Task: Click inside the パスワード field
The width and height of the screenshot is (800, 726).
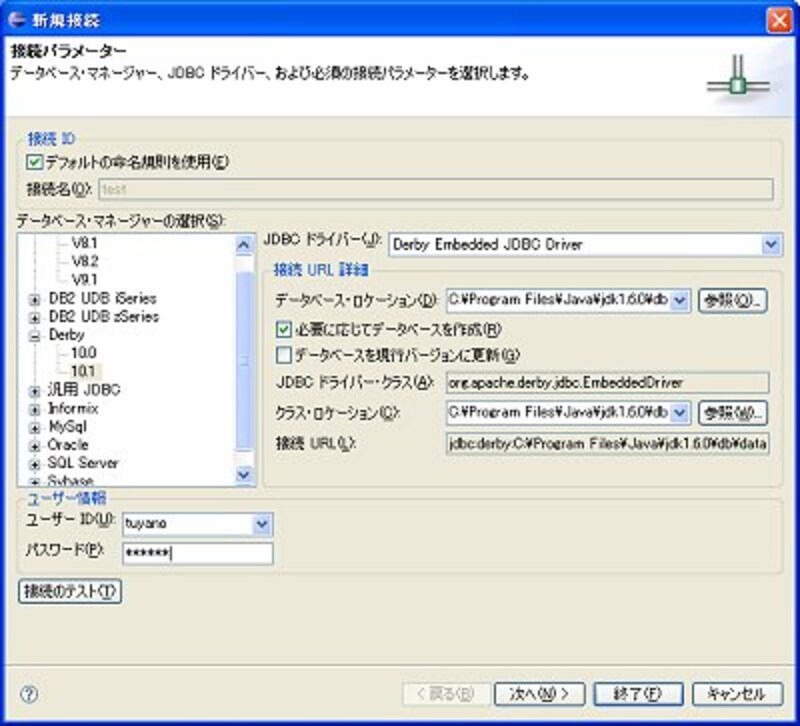Action: click(x=197, y=553)
